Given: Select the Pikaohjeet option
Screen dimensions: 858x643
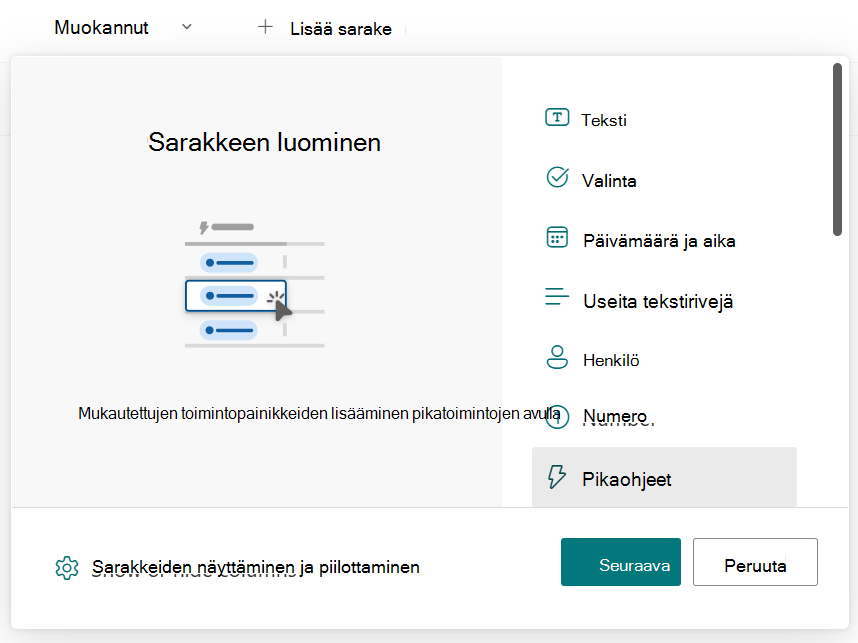Looking at the screenshot, I should click(664, 477).
